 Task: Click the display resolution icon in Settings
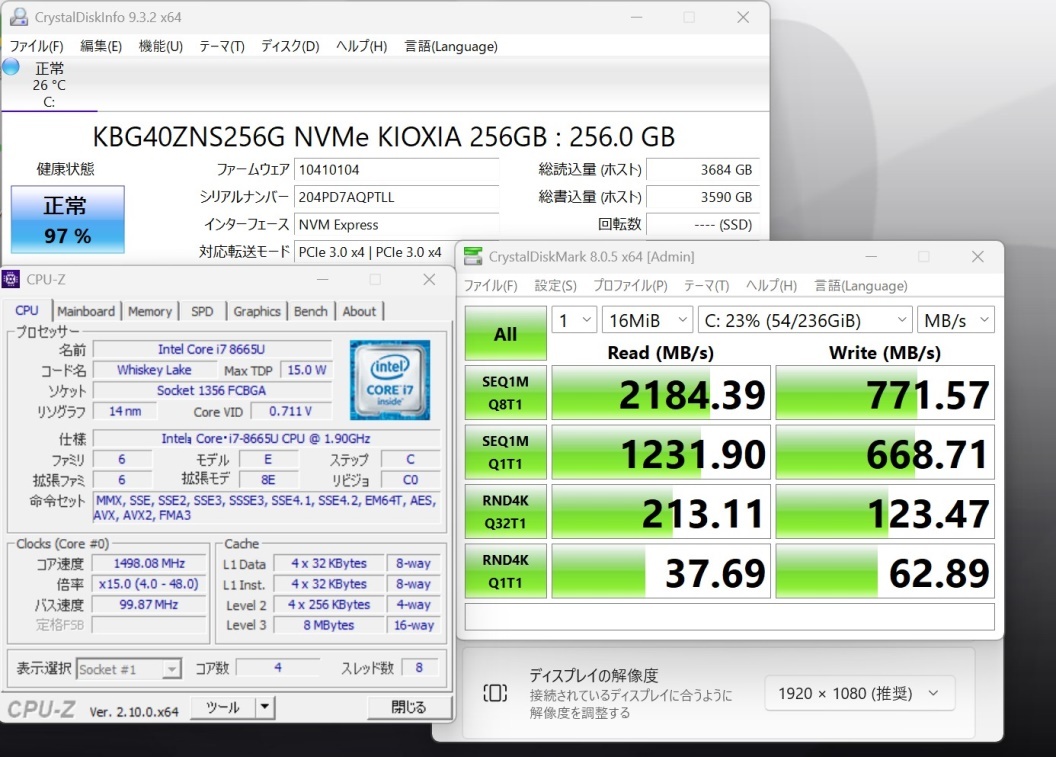(x=495, y=693)
